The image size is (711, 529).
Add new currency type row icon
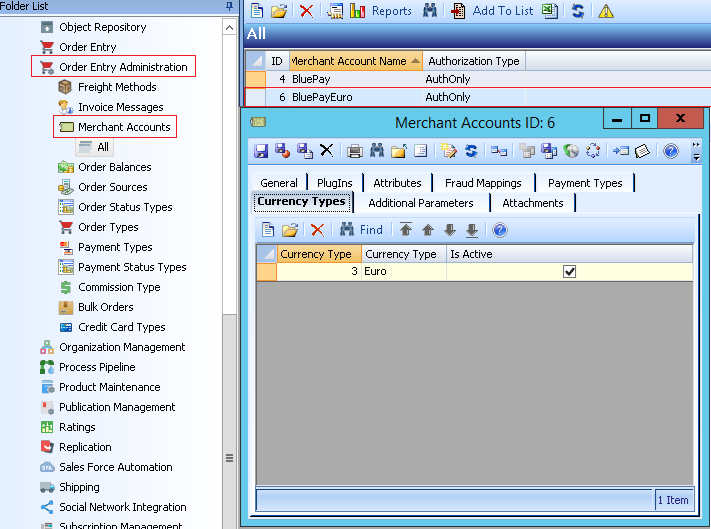268,230
